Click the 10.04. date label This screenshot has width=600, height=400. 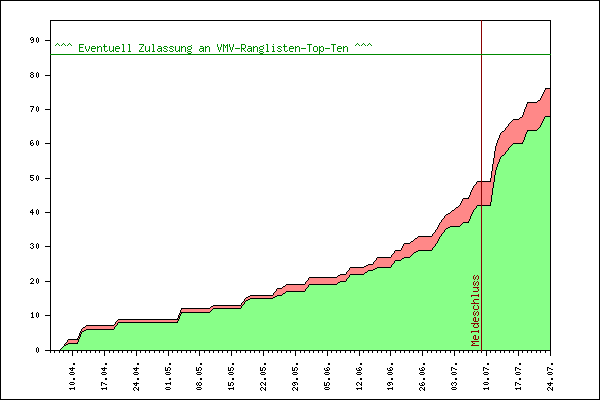click(x=73, y=377)
